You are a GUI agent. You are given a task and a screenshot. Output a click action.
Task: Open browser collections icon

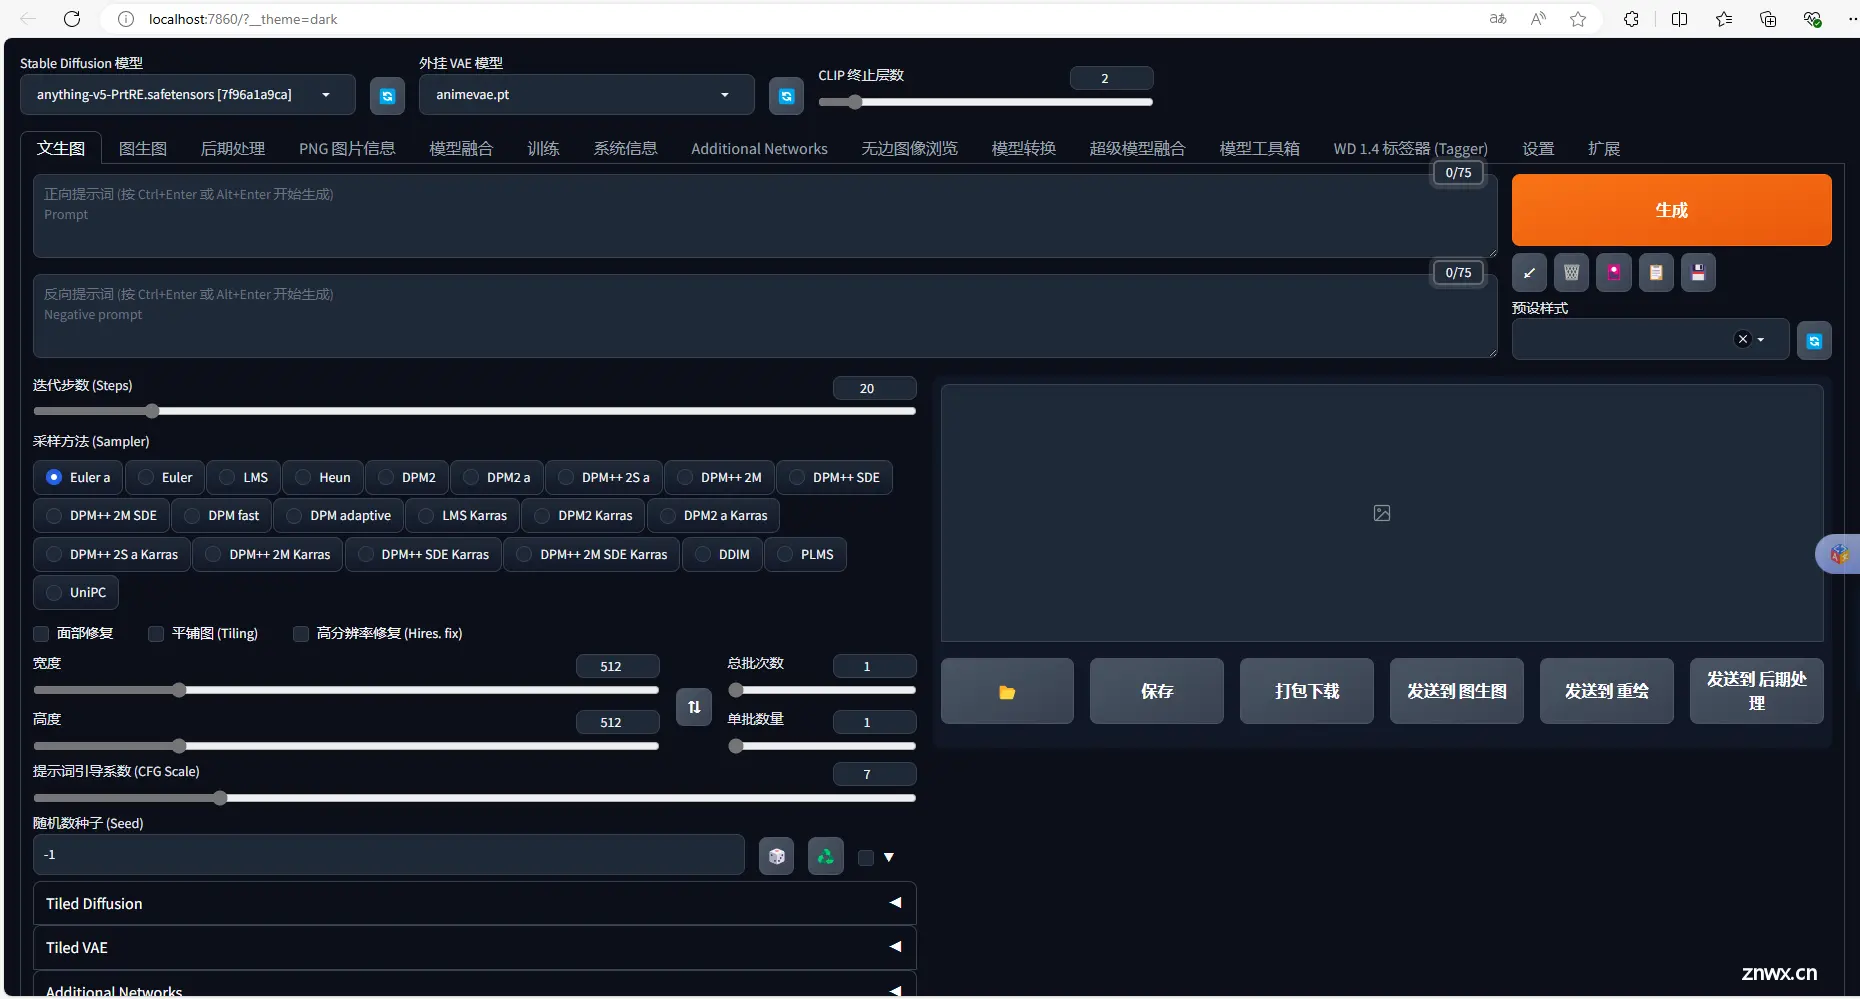pyautogui.click(x=1768, y=19)
